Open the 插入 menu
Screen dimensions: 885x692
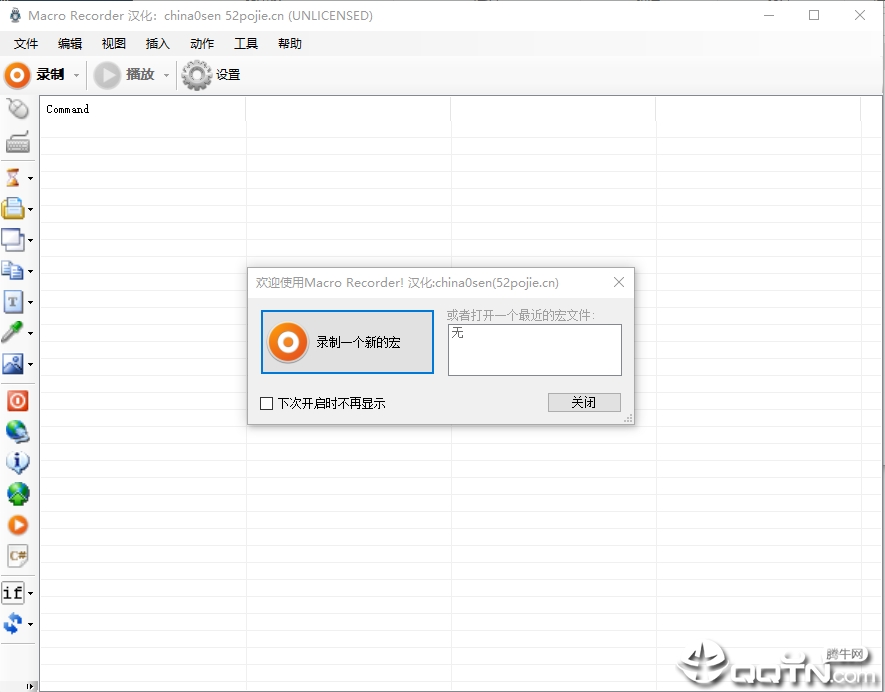point(157,43)
